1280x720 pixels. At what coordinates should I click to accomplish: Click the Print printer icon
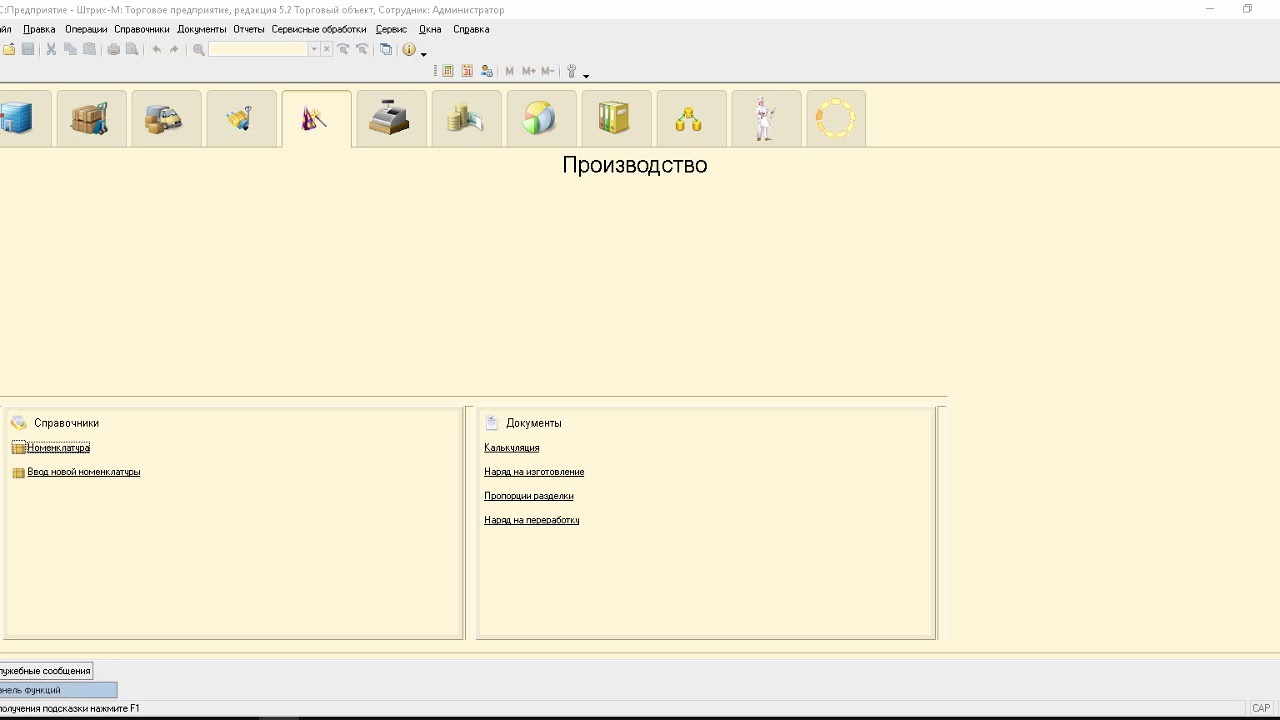click(x=113, y=49)
